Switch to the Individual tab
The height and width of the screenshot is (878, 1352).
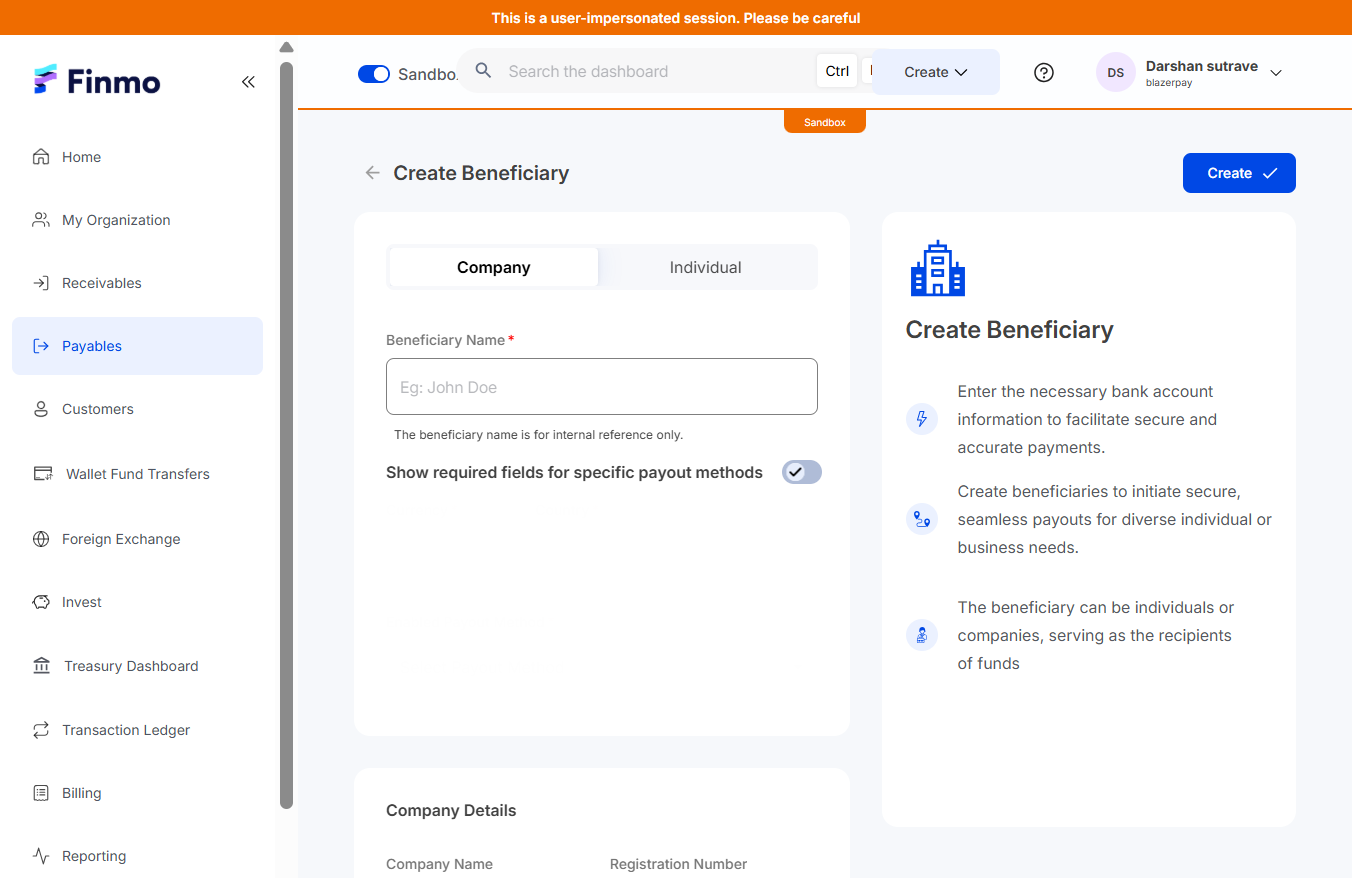[x=706, y=267]
